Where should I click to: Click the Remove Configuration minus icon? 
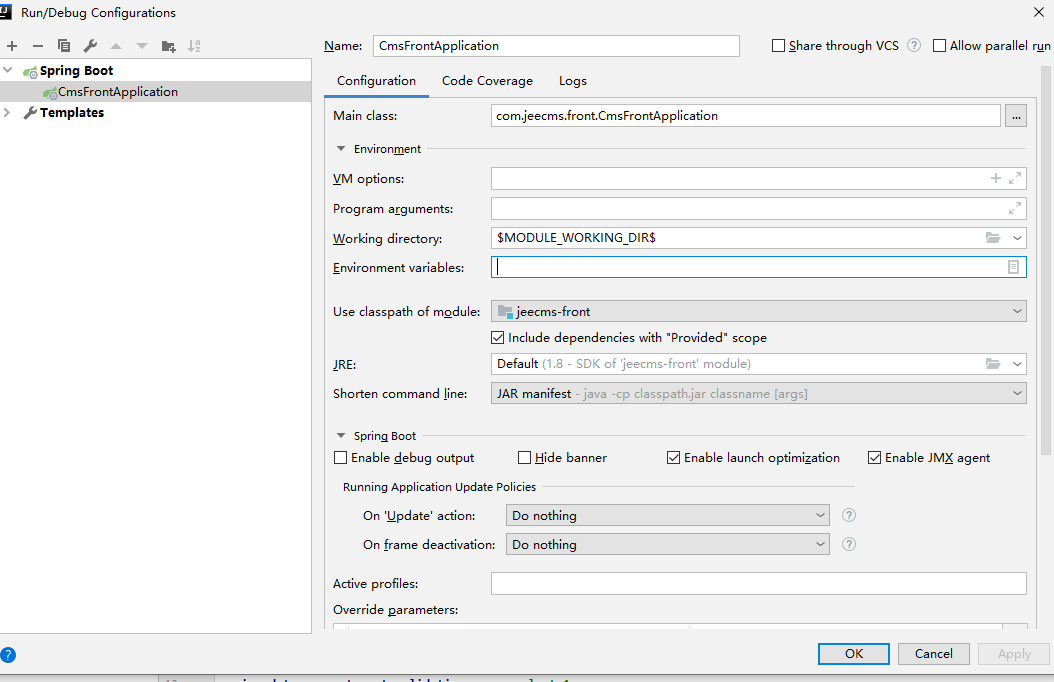click(38, 46)
